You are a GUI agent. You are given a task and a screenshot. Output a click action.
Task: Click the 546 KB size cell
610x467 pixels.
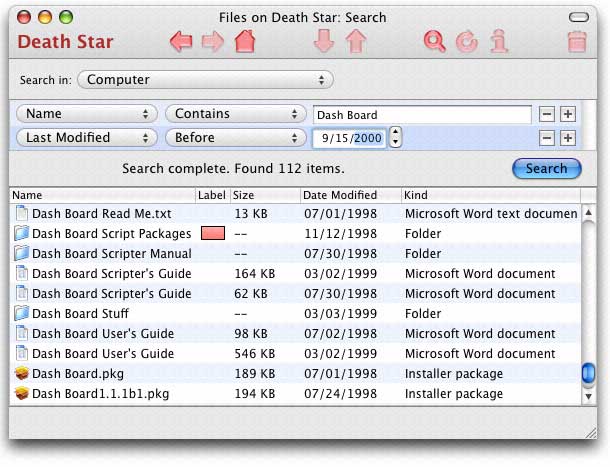(x=254, y=353)
